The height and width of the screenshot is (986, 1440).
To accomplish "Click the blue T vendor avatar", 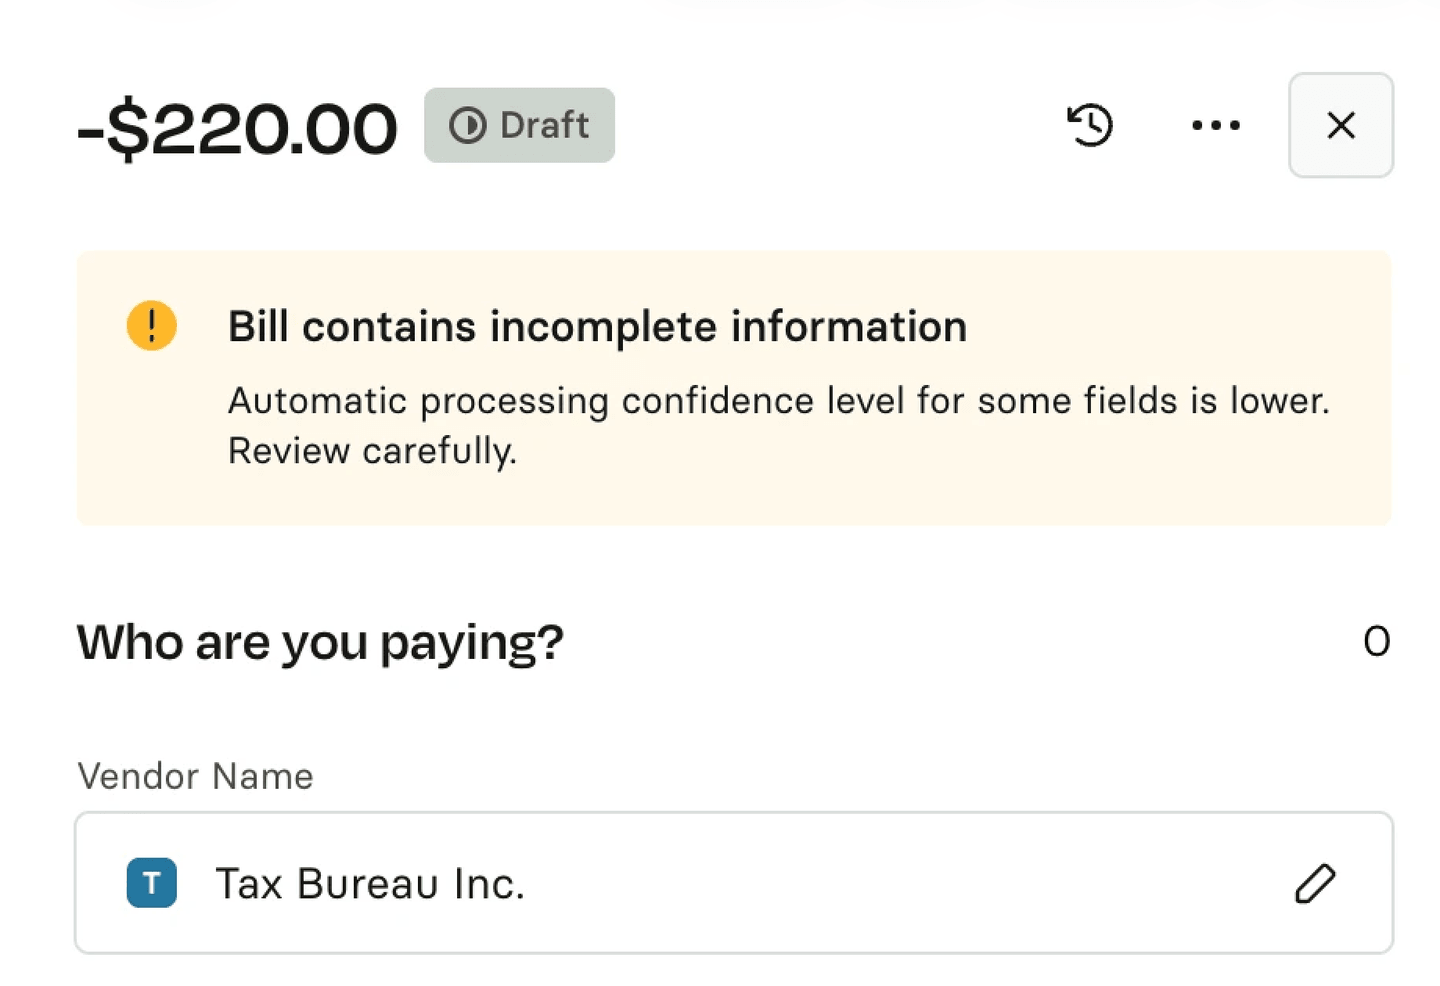I will click(x=152, y=883).
